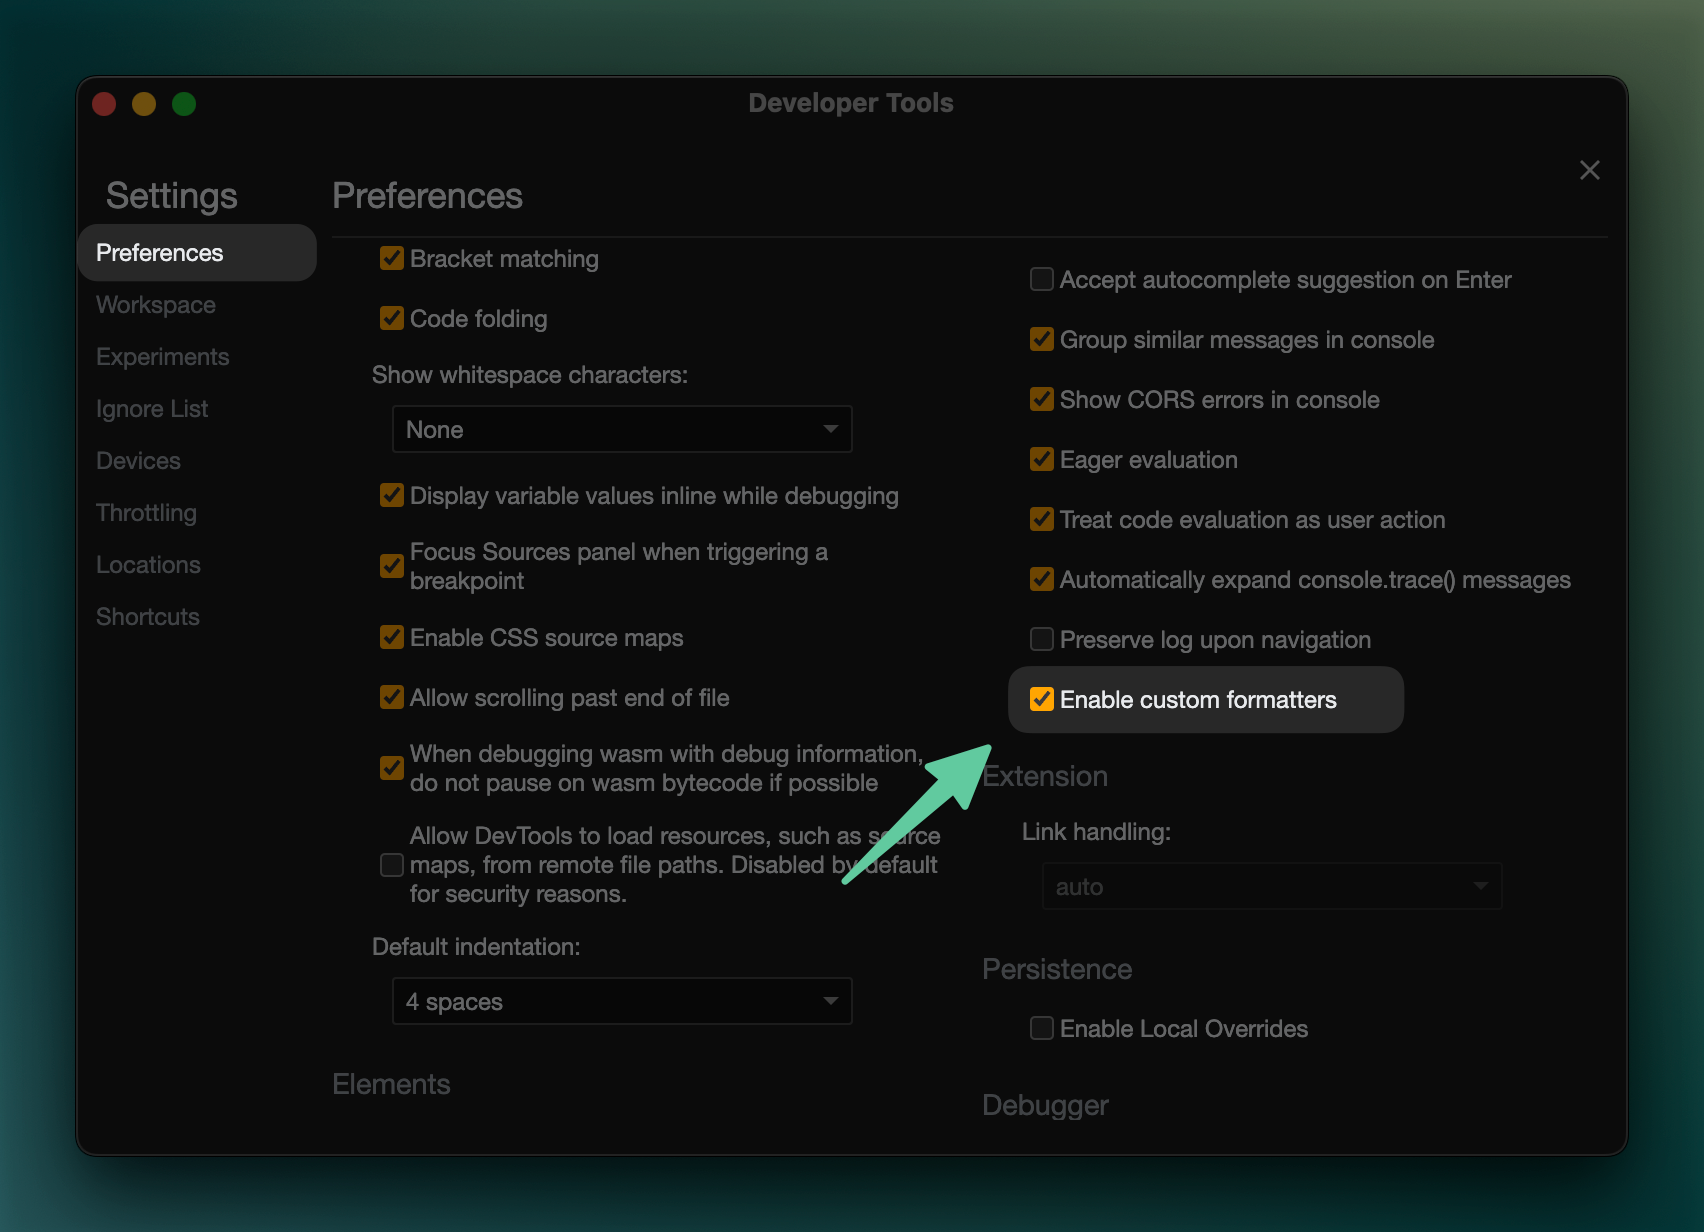
Task: Close the Settings panel with the X icon
Action: [x=1589, y=169]
